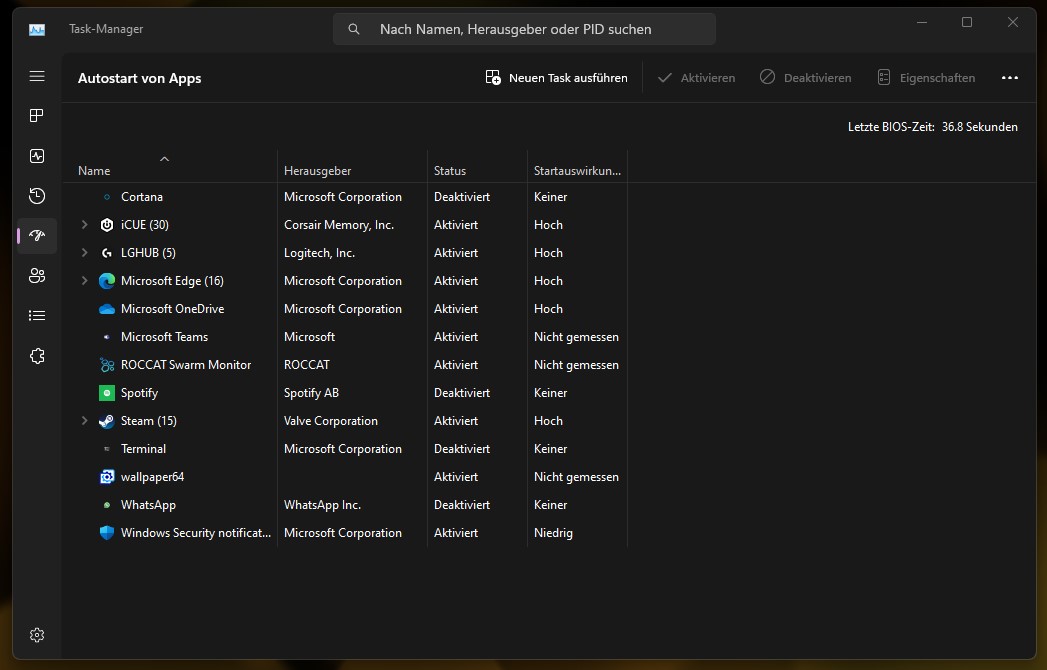1047x670 pixels.
Task: Click the Cortana app icon
Action: pos(107,197)
